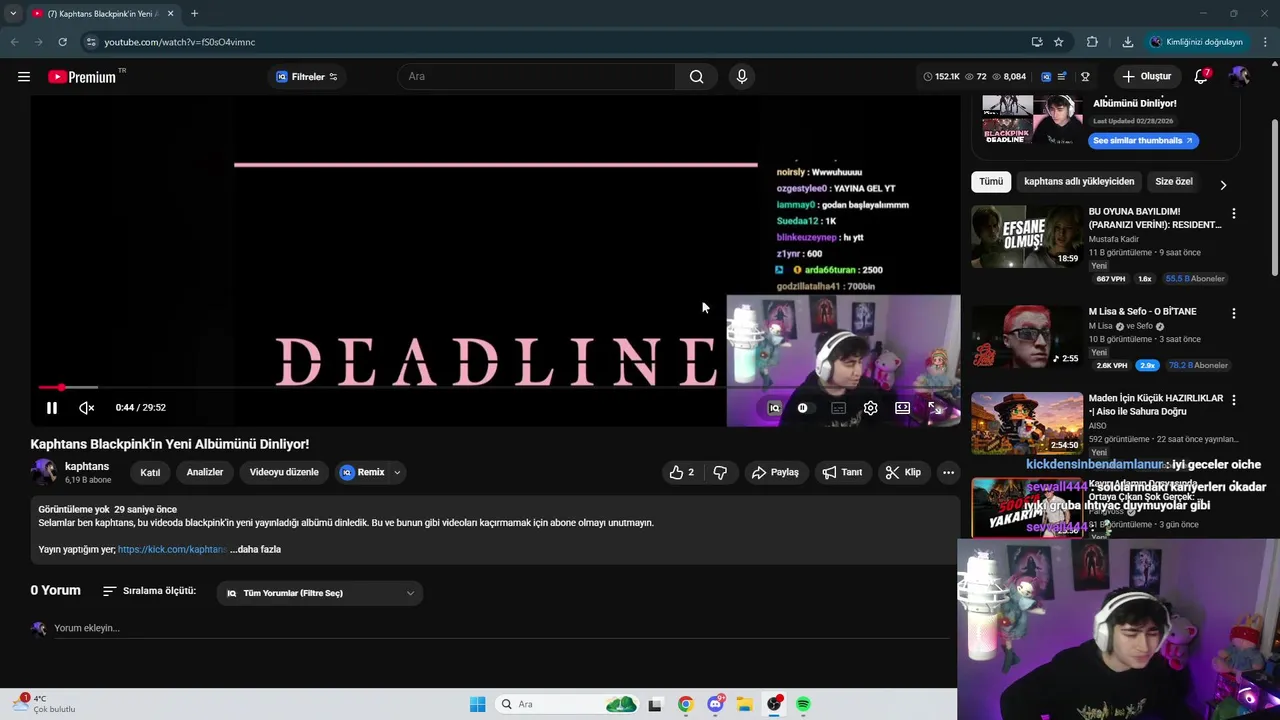The image size is (1280, 720).
Task: Create a clip with Klip button
Action: (903, 472)
